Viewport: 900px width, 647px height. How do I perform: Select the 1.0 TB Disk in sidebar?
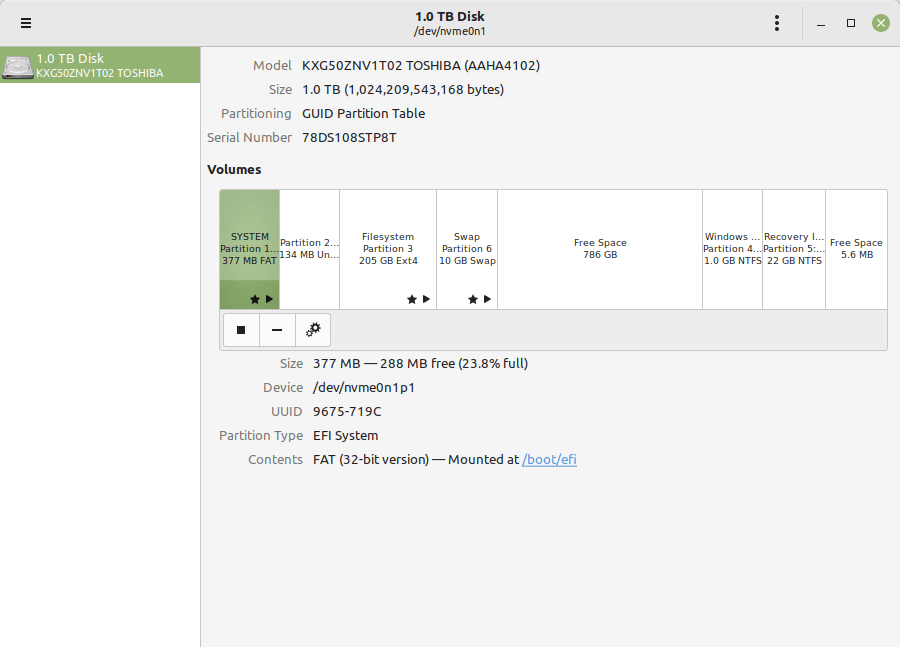[100, 65]
